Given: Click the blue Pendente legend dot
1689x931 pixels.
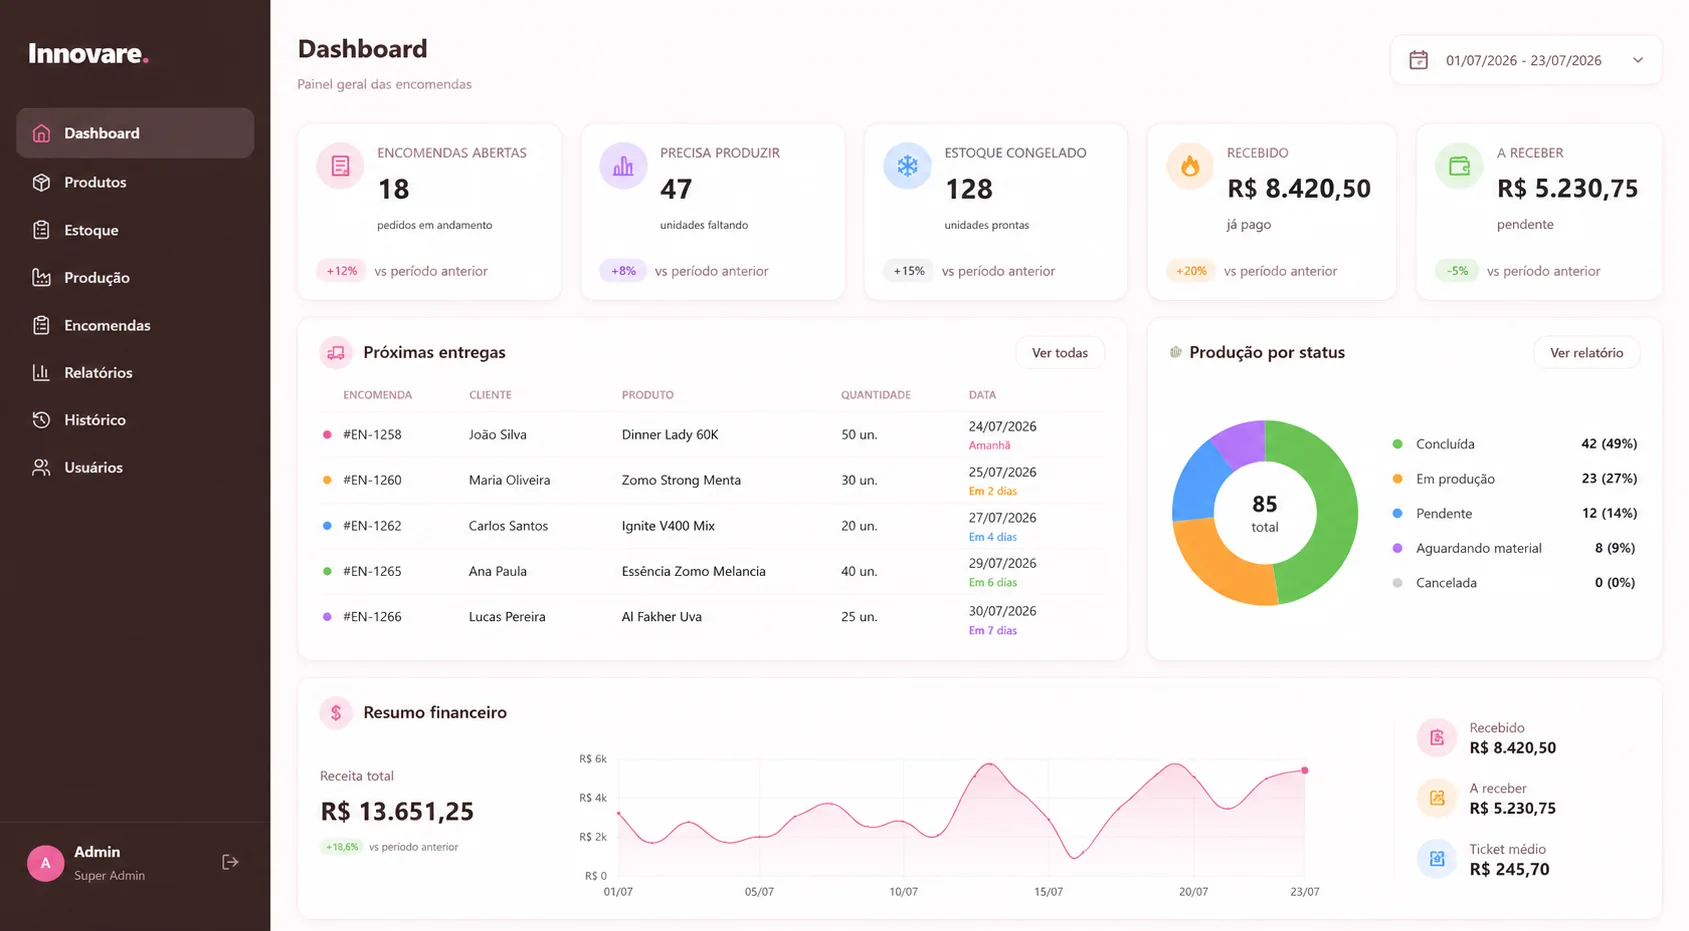Looking at the screenshot, I should coord(1397,513).
